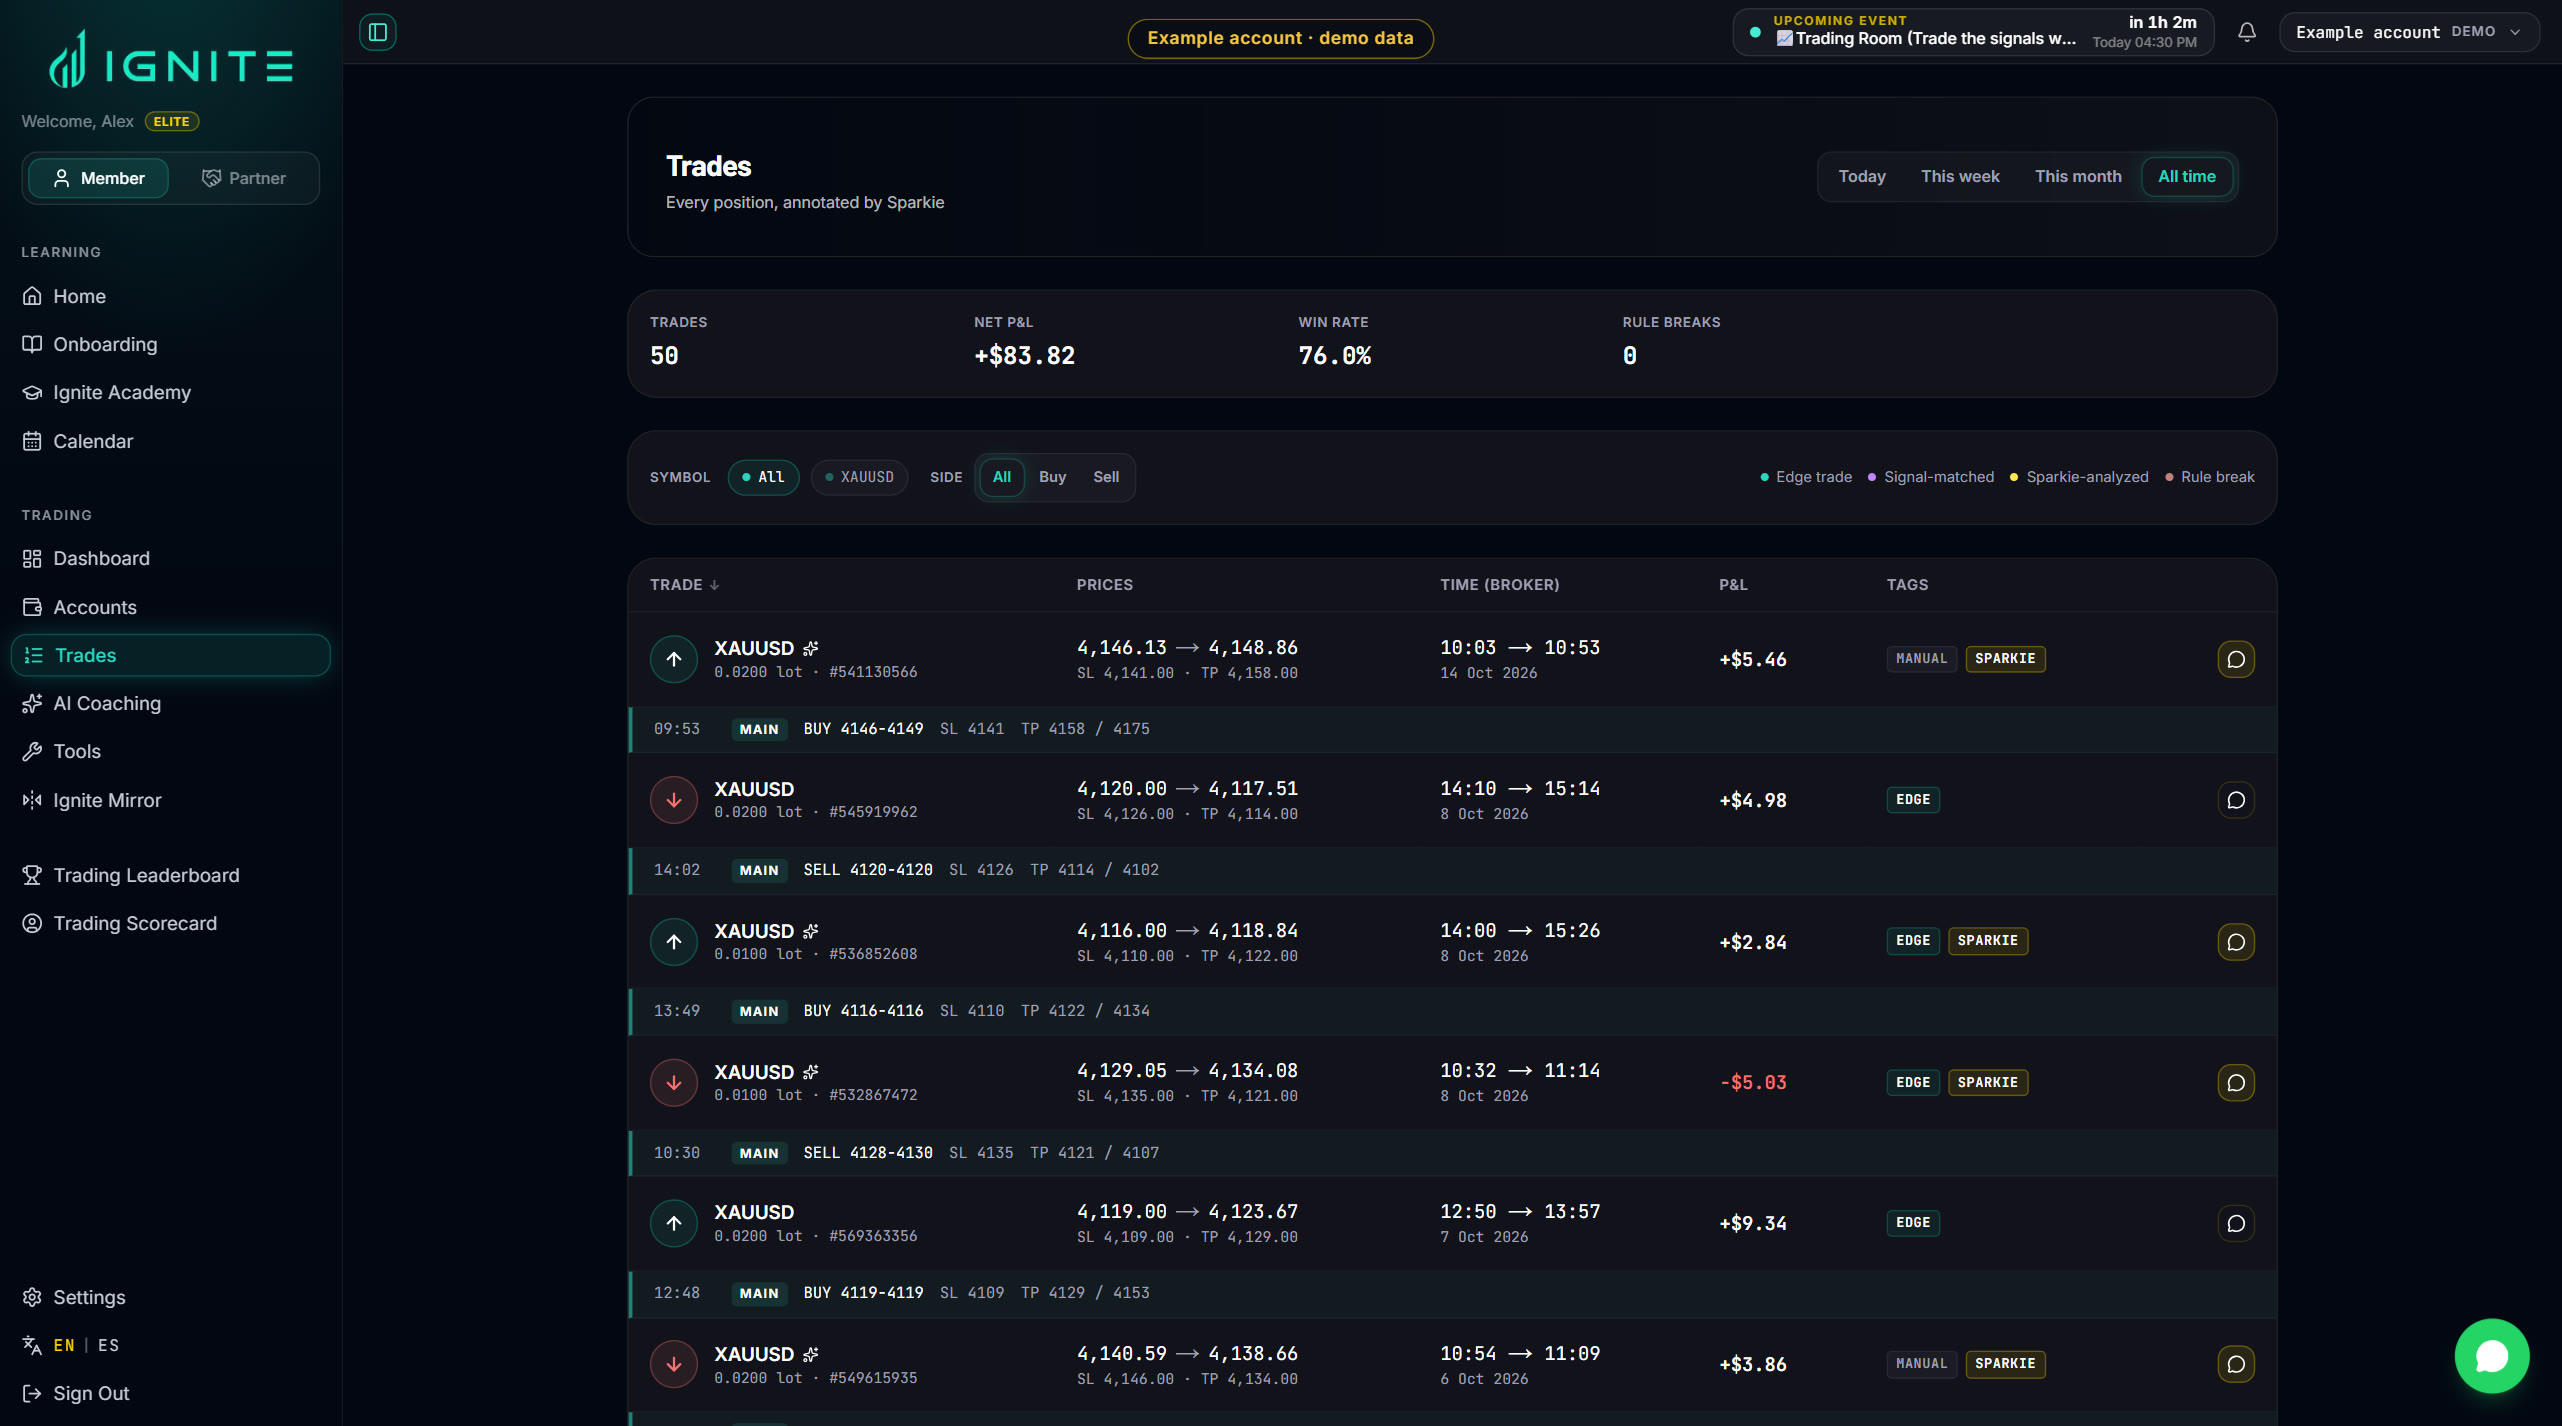The image size is (2562, 1426).
Task: Select the All time range
Action: pyautogui.click(x=2187, y=177)
